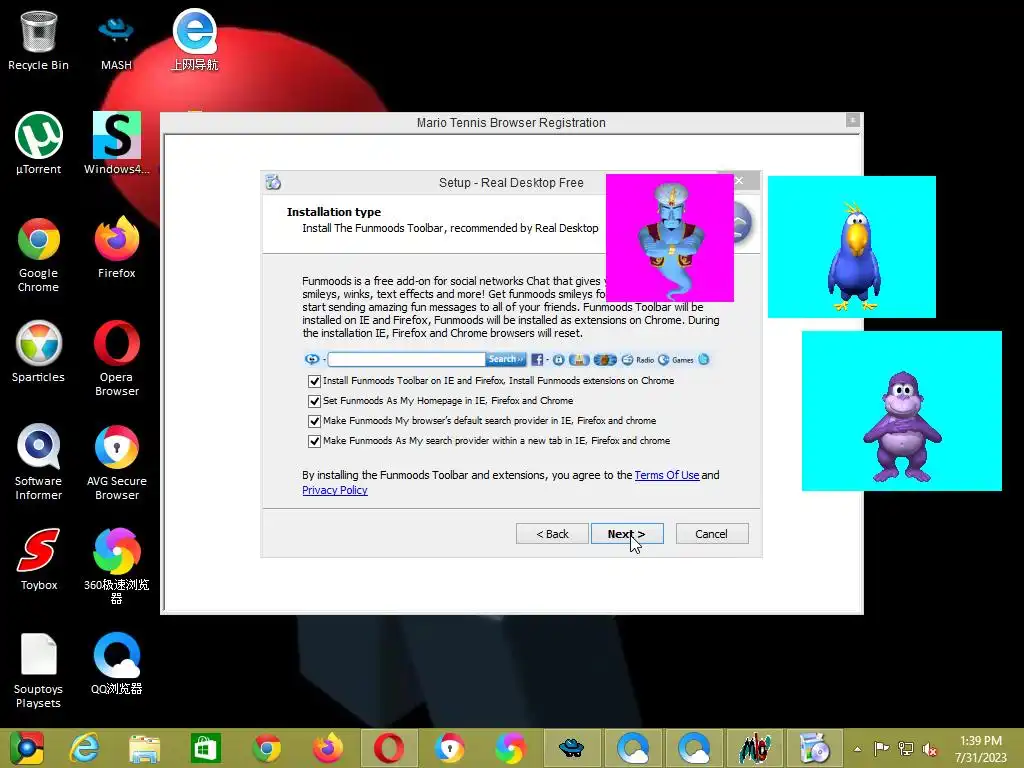Open 360 browser from the taskbar
Screen dimensions: 1024x768
click(510, 748)
